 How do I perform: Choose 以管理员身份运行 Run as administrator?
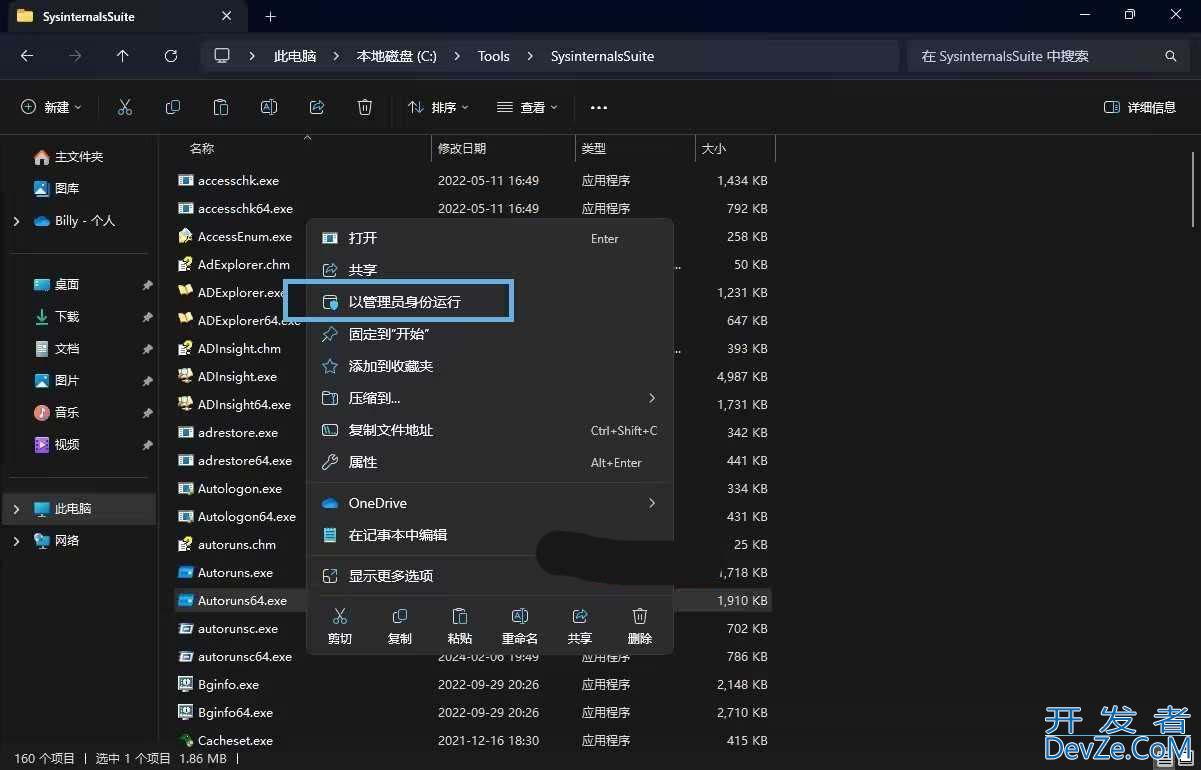coord(490,302)
